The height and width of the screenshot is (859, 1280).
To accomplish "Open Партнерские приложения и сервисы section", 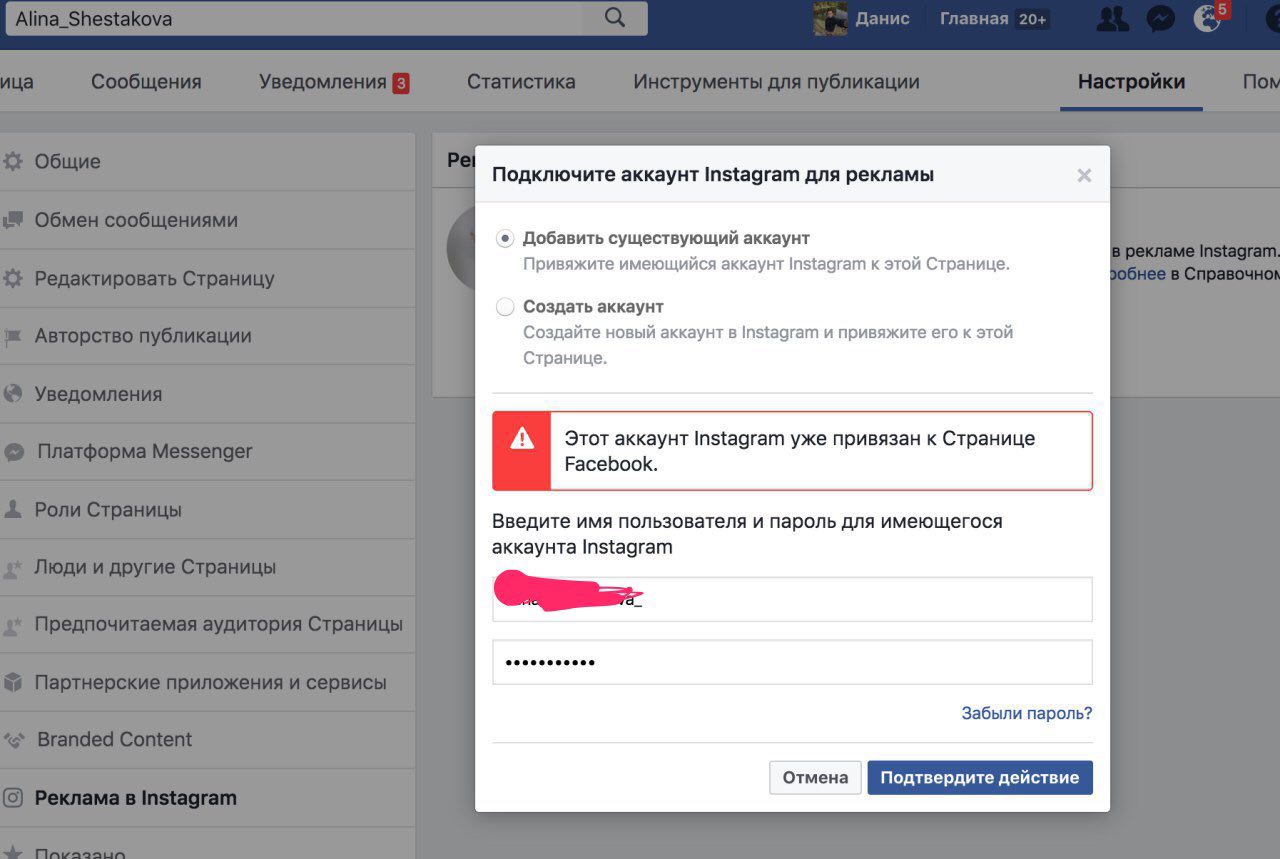I will pyautogui.click(x=207, y=683).
